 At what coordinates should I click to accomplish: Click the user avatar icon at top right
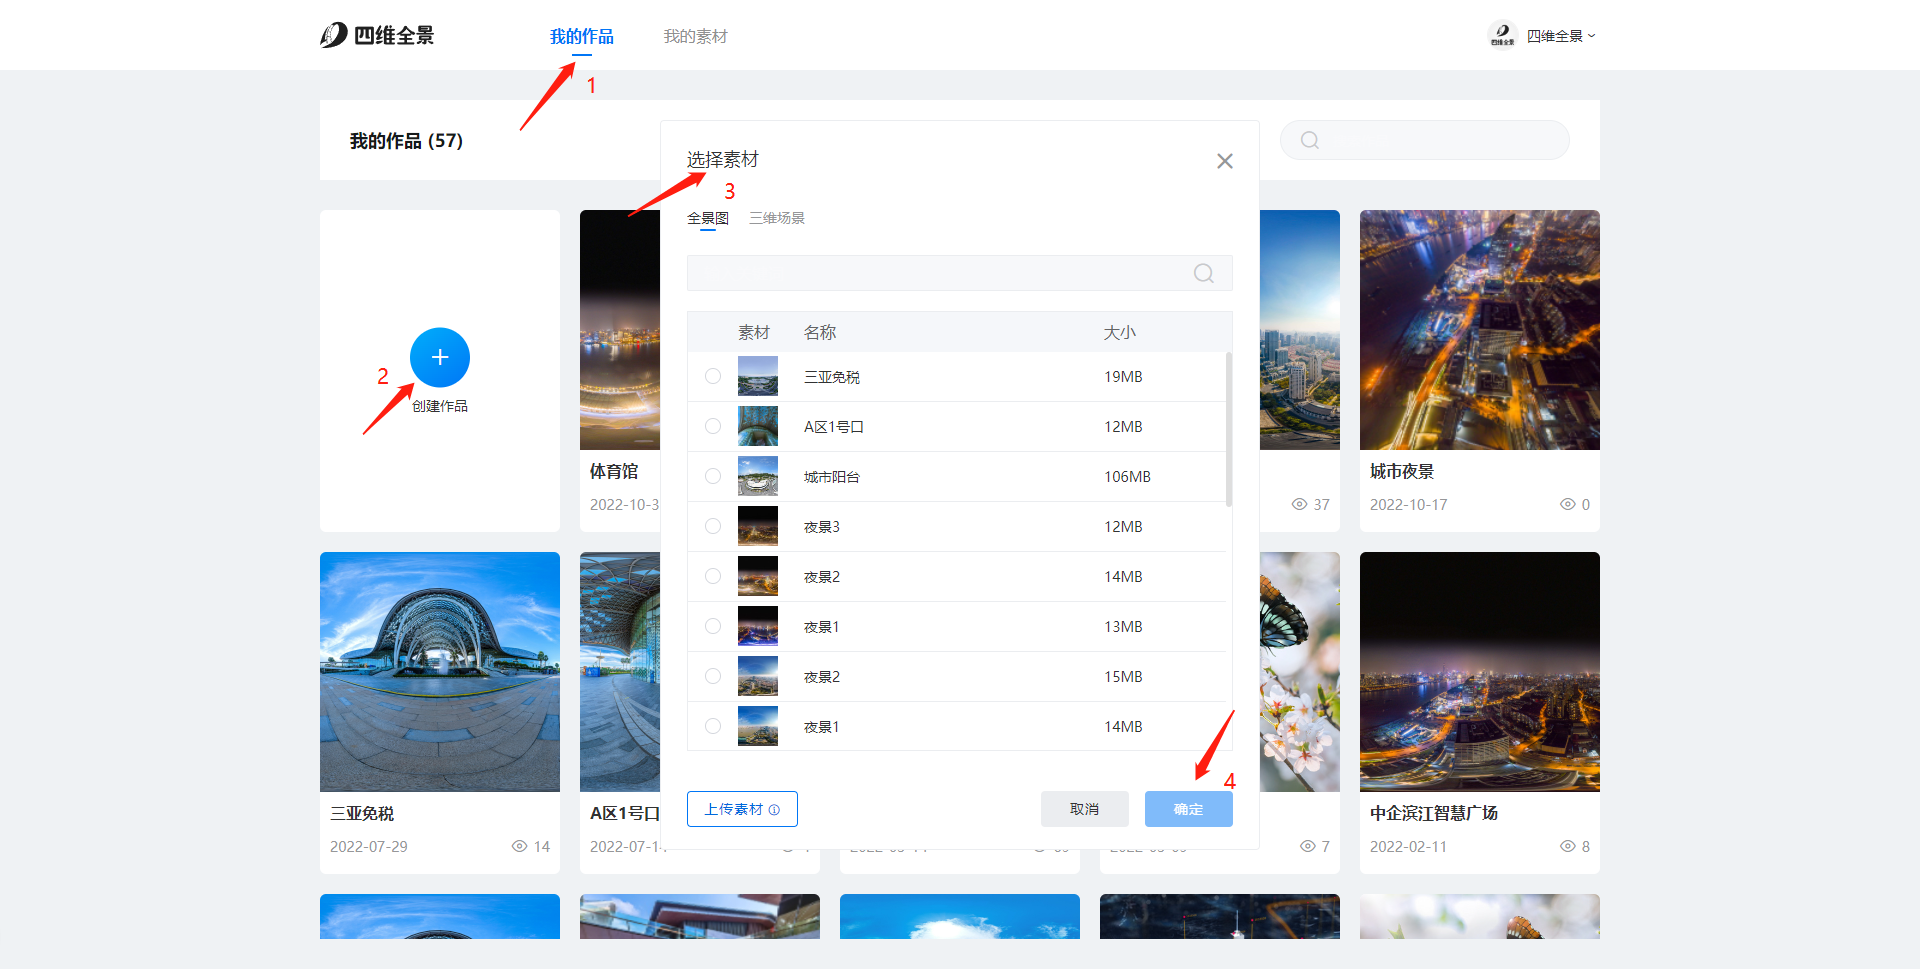(1502, 36)
